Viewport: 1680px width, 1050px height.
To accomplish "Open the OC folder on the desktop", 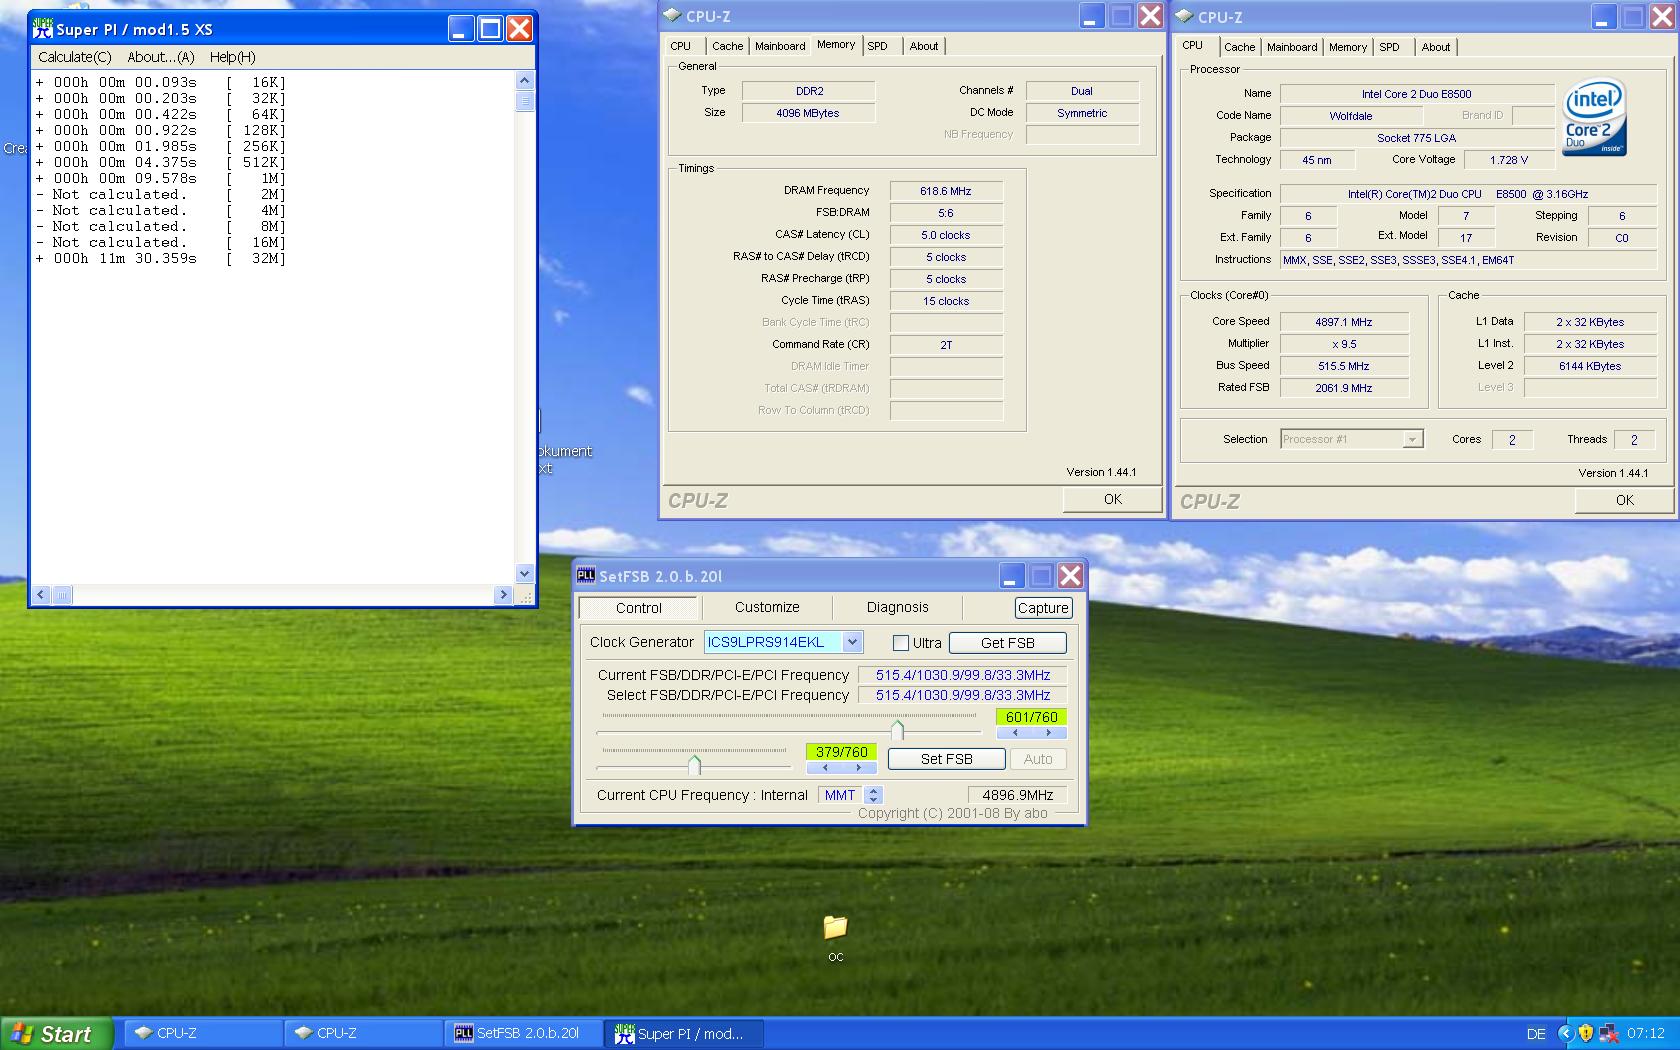I will pos(835,927).
